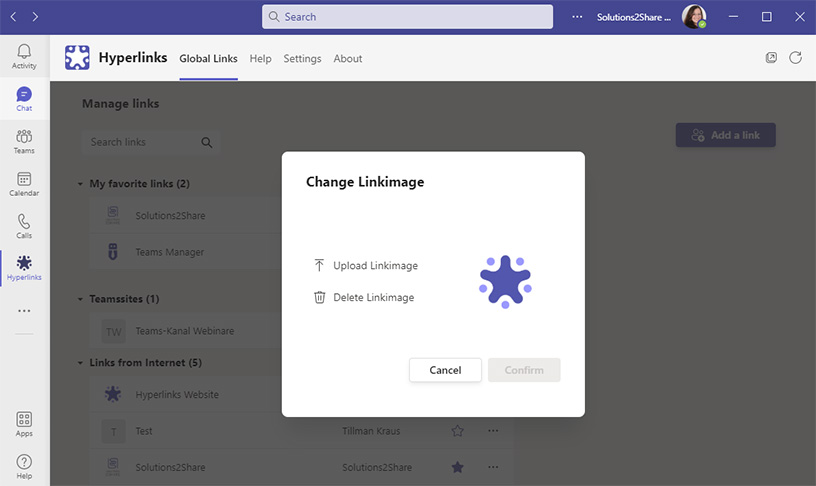Click the Solutions2Share creator column entry
Image resolution: width=816 pixels, height=486 pixels.
point(377,467)
